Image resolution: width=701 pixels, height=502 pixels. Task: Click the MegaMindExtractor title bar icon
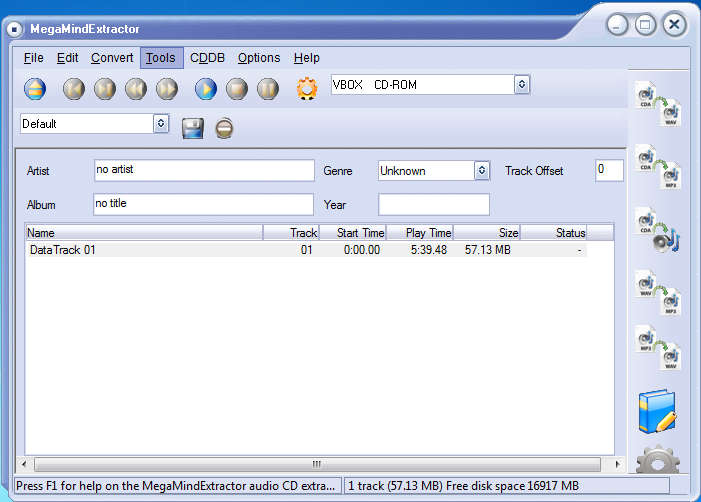click(15, 30)
